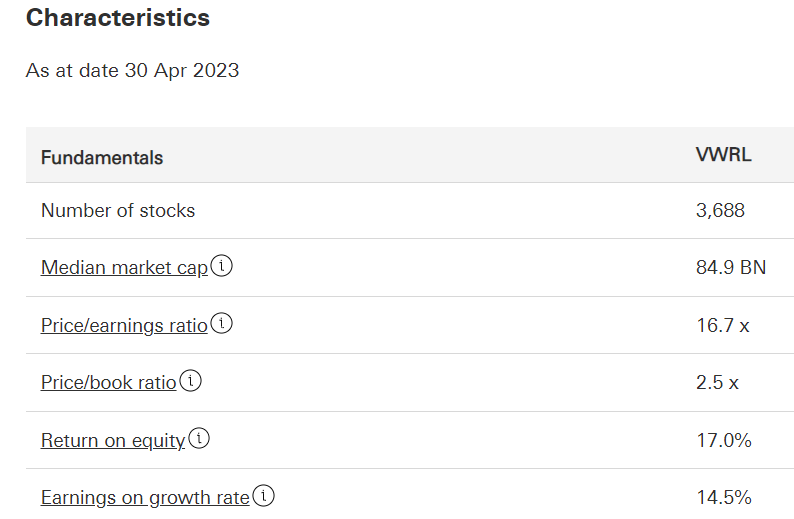Click the 84.9 BN market cap value
The width and height of the screenshot is (794, 519).
coord(731,267)
